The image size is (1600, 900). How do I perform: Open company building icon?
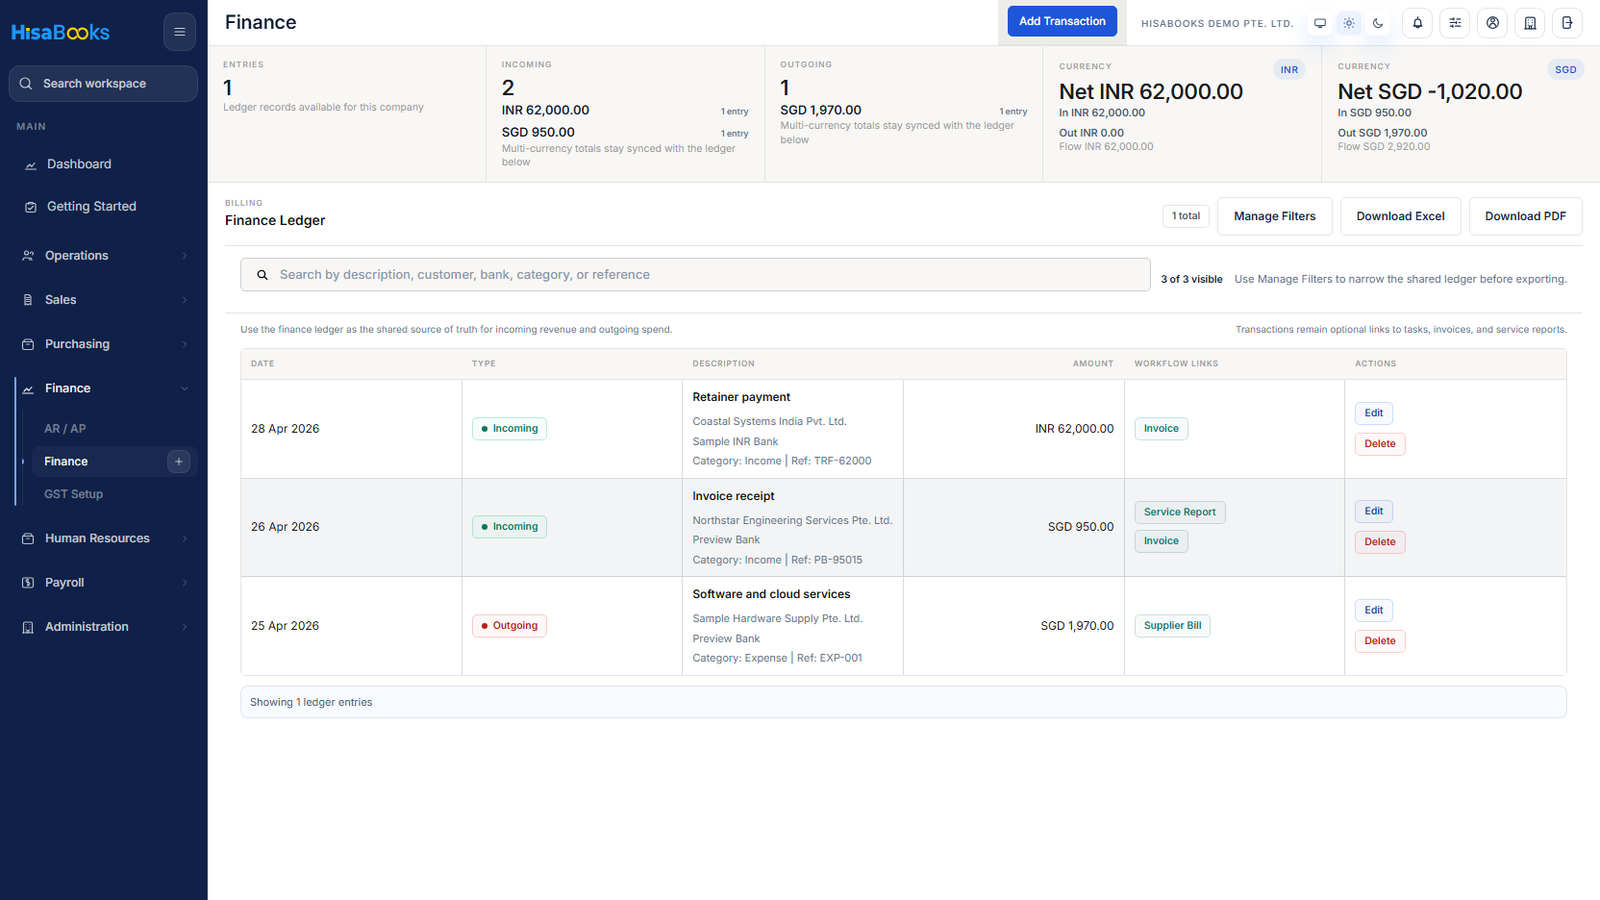[x=1530, y=23]
